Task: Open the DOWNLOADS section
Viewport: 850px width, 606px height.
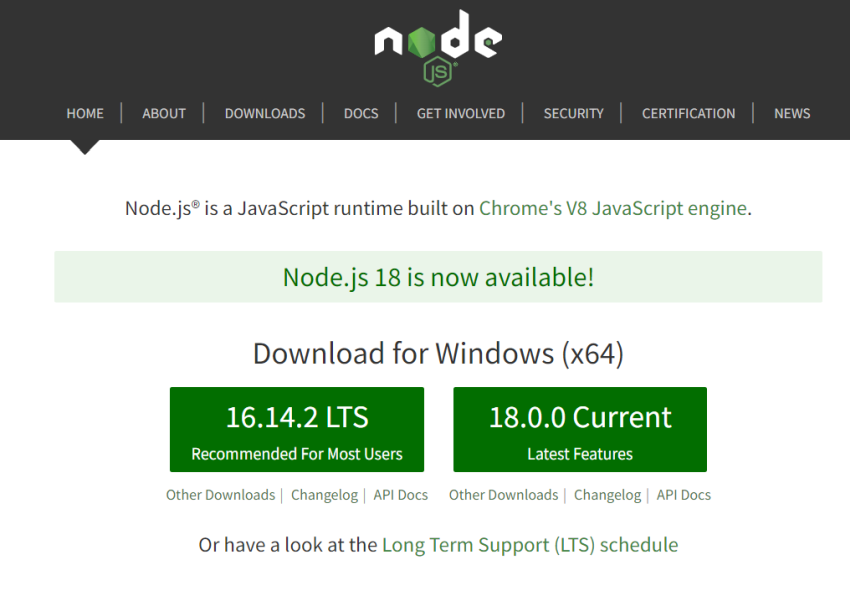Action: point(264,113)
